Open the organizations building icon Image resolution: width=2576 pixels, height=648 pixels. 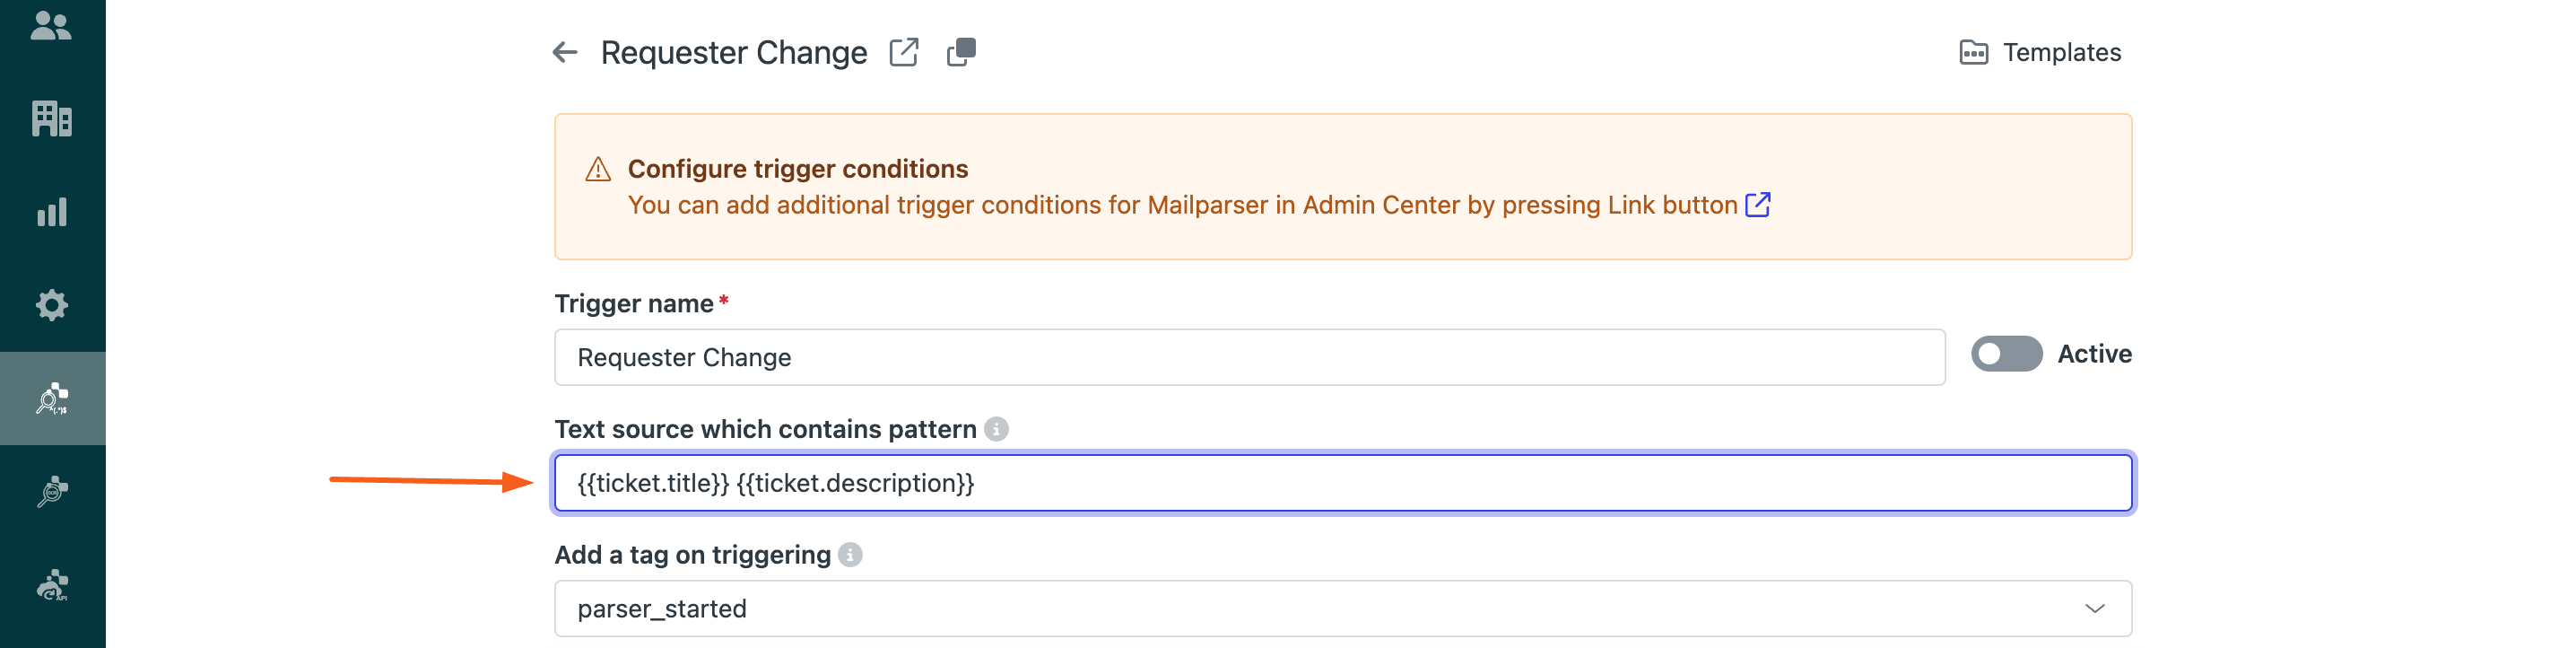(51, 119)
